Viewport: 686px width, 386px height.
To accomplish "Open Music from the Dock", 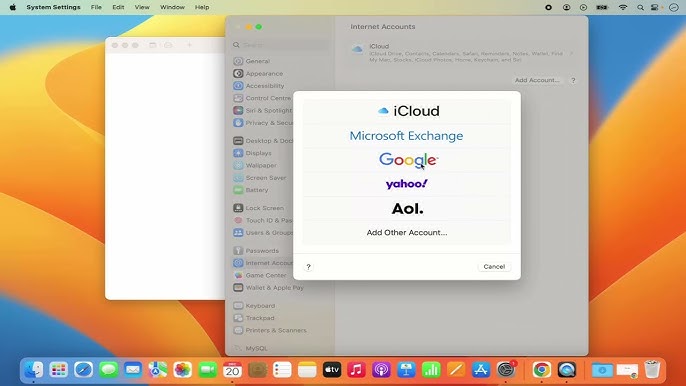I will click(x=357, y=370).
